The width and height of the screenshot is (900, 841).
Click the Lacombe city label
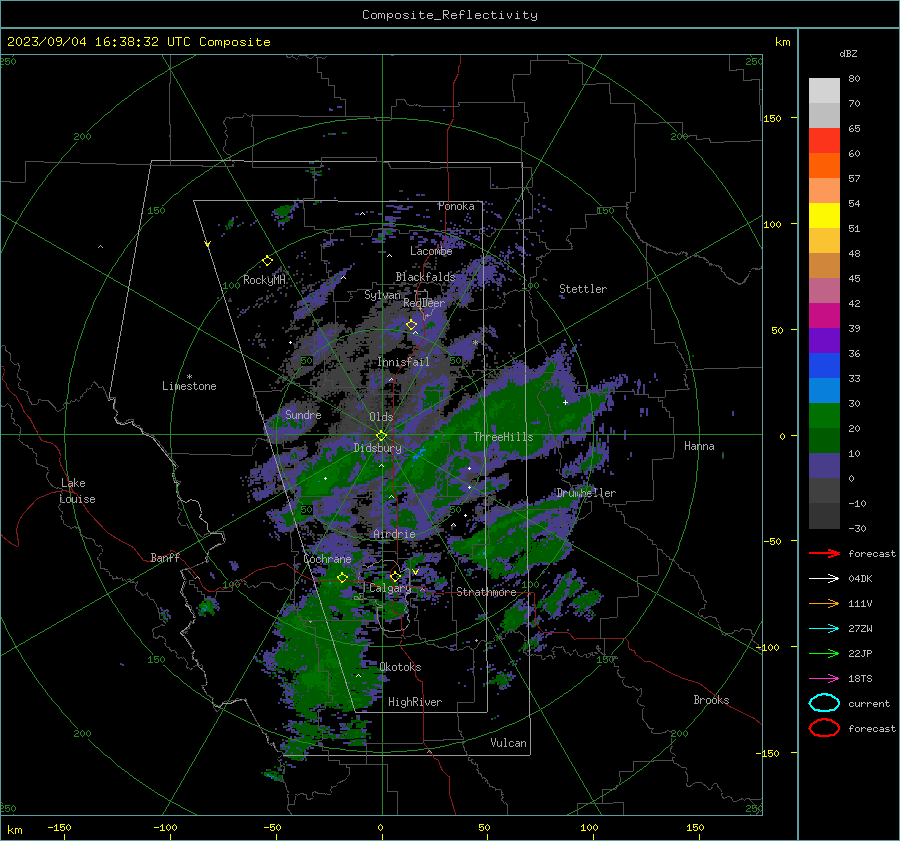tap(431, 251)
